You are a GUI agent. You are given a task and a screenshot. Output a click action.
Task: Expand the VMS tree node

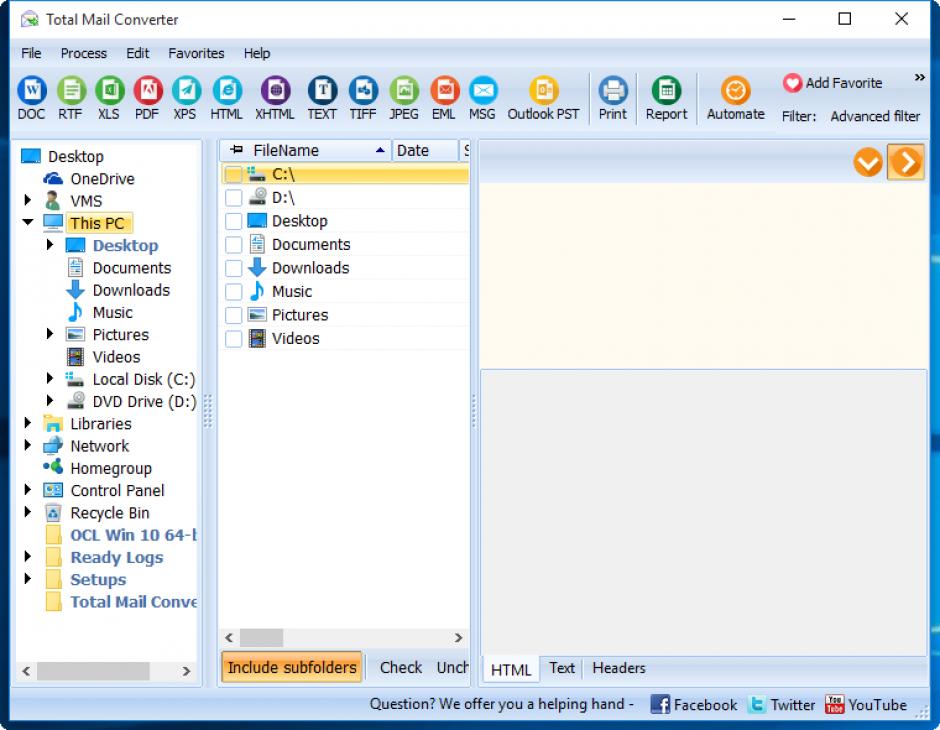click(28, 200)
